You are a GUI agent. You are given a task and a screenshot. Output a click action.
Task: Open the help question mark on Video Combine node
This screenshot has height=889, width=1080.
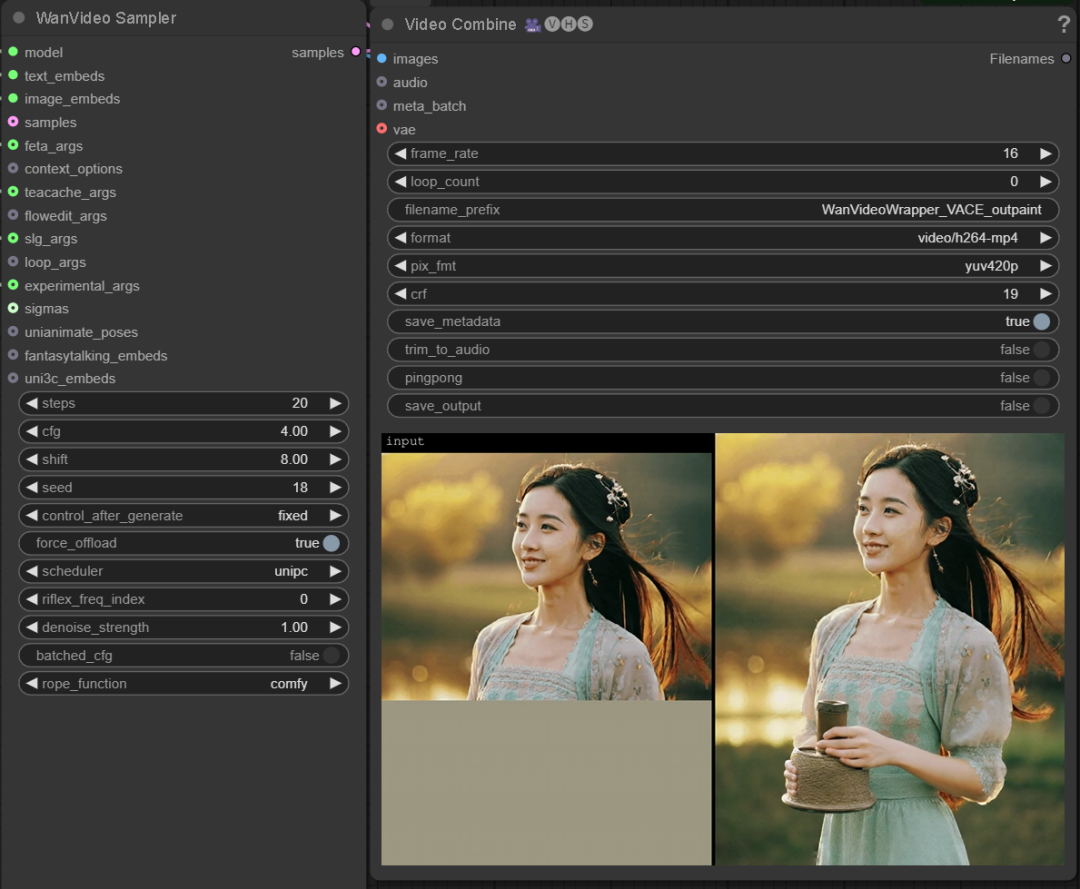[x=1063, y=23]
